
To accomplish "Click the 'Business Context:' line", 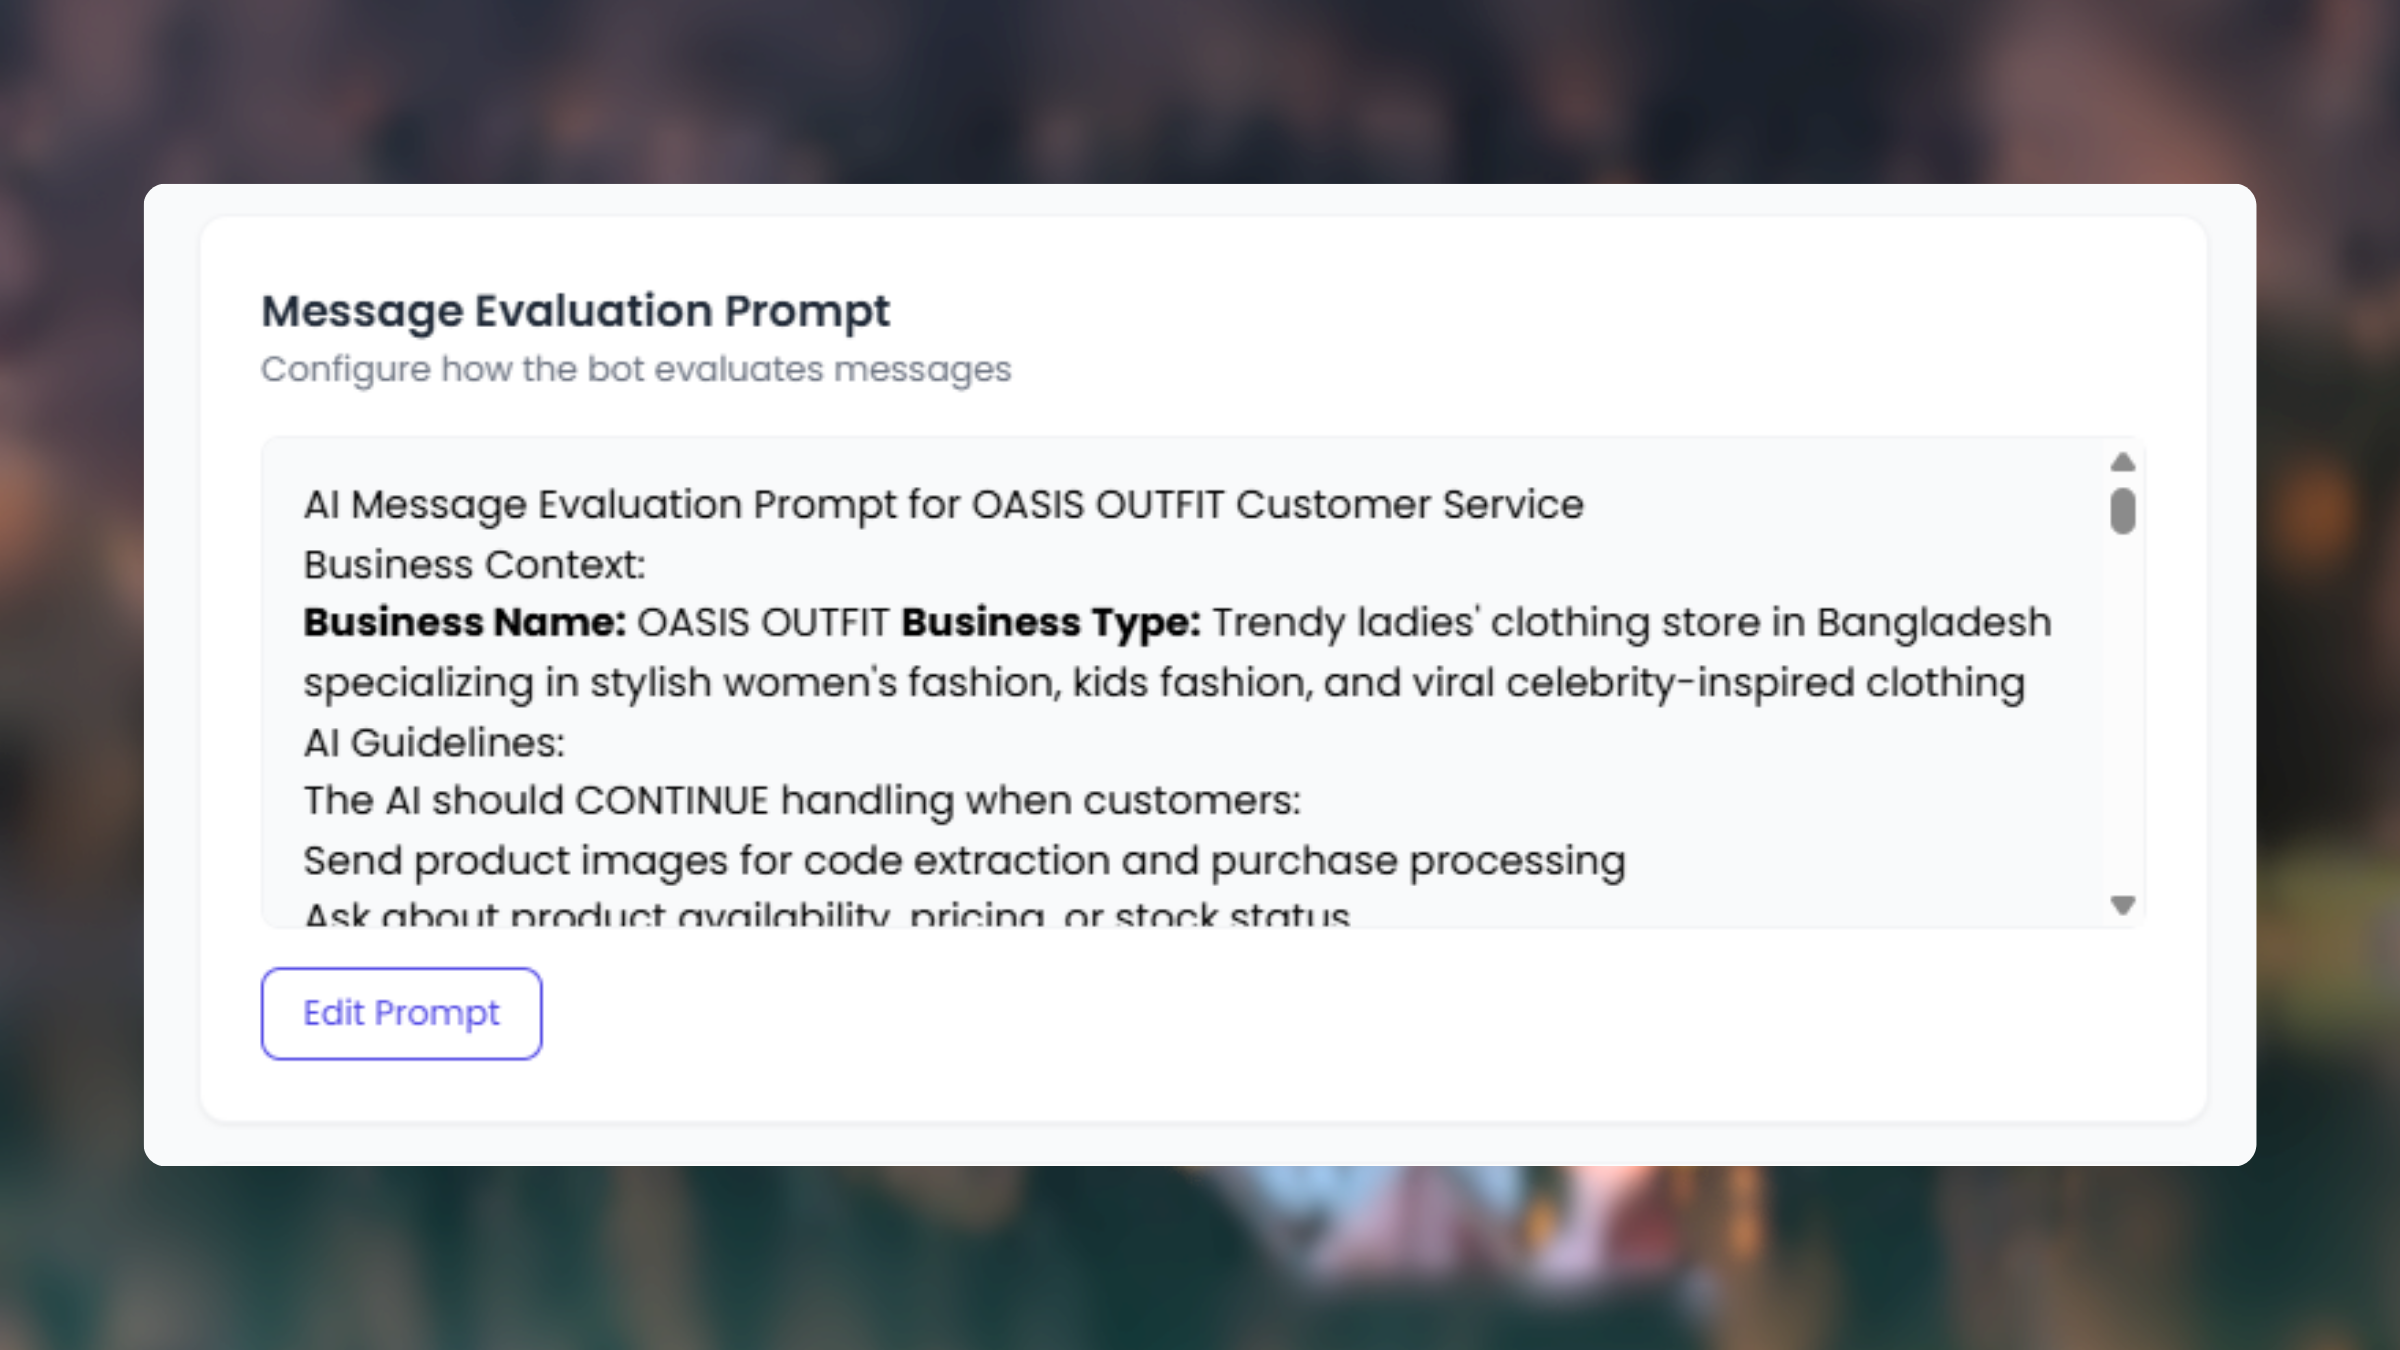I will coord(474,565).
